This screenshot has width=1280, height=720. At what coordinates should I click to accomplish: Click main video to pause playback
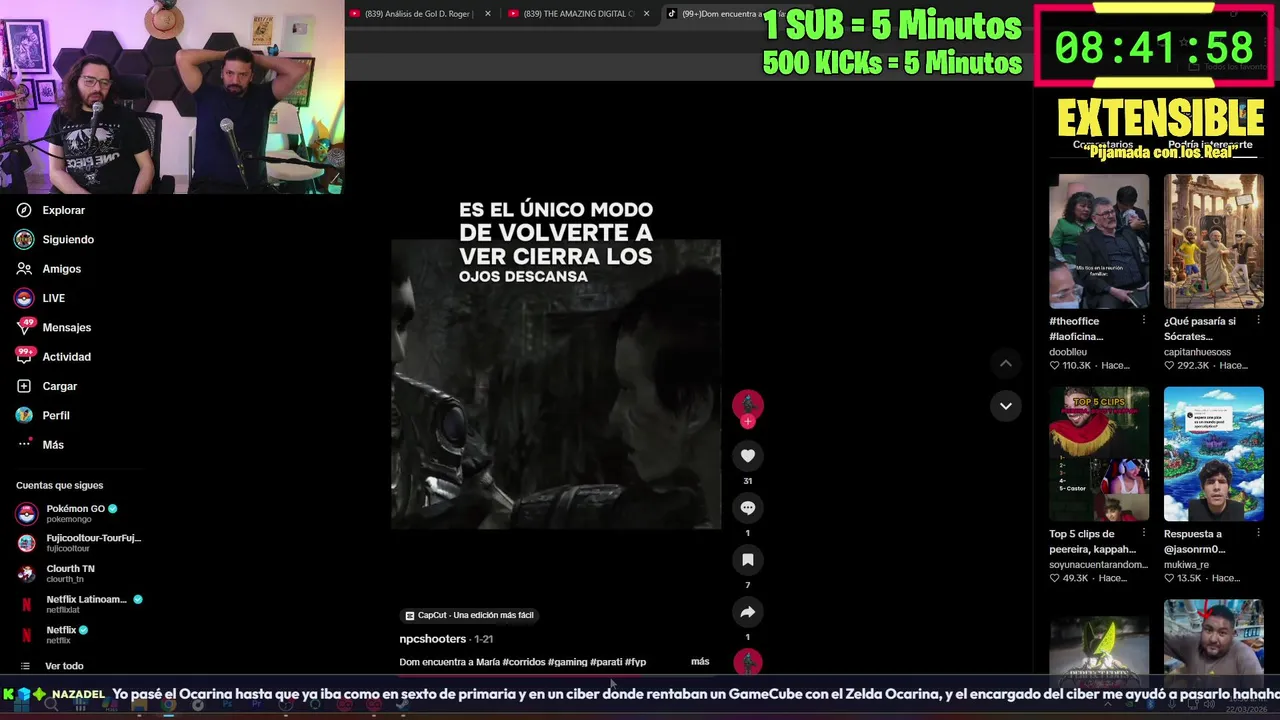click(x=556, y=384)
